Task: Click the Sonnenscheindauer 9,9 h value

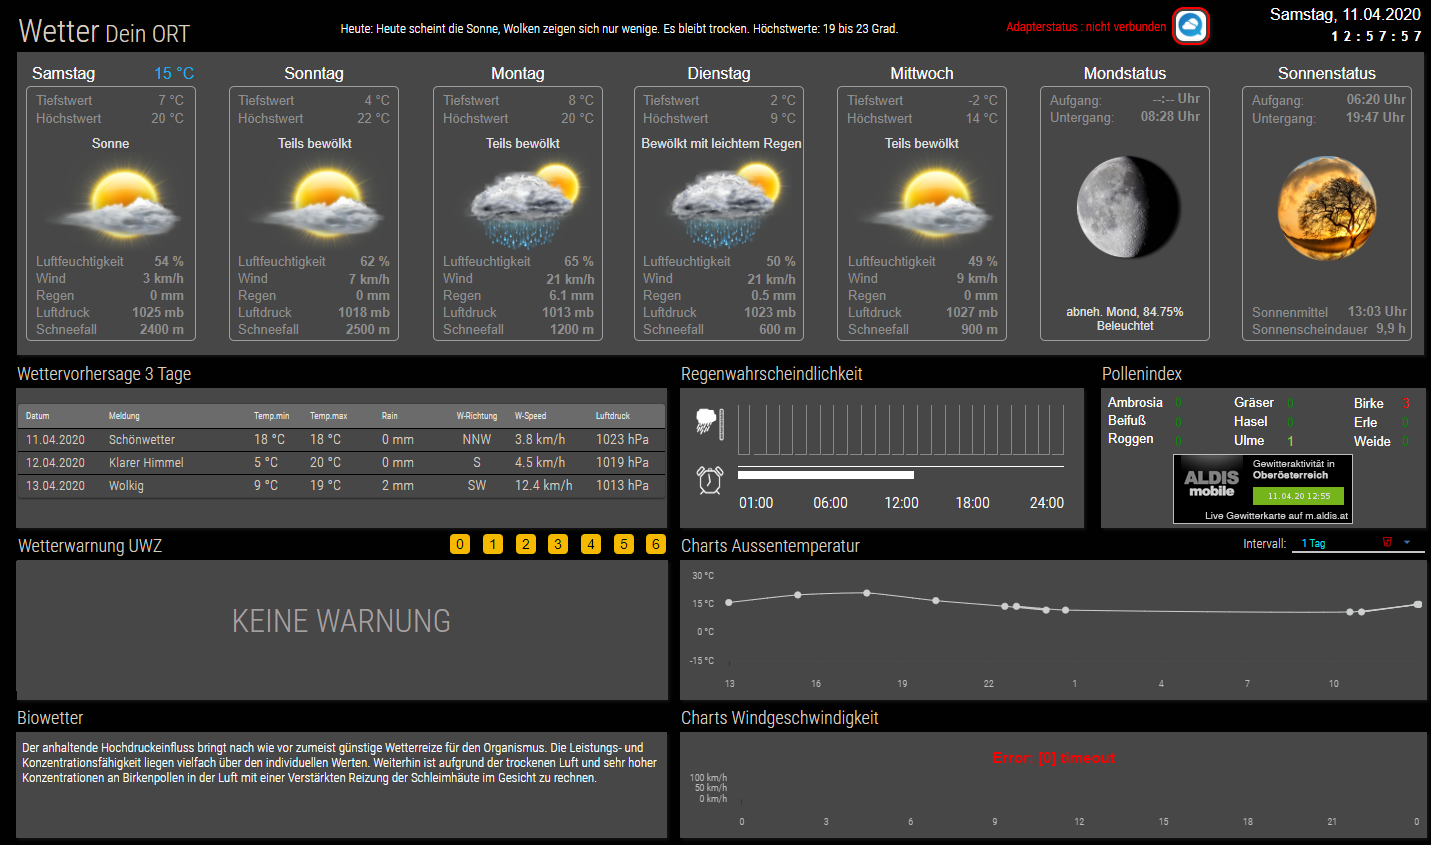Action: tap(1391, 328)
